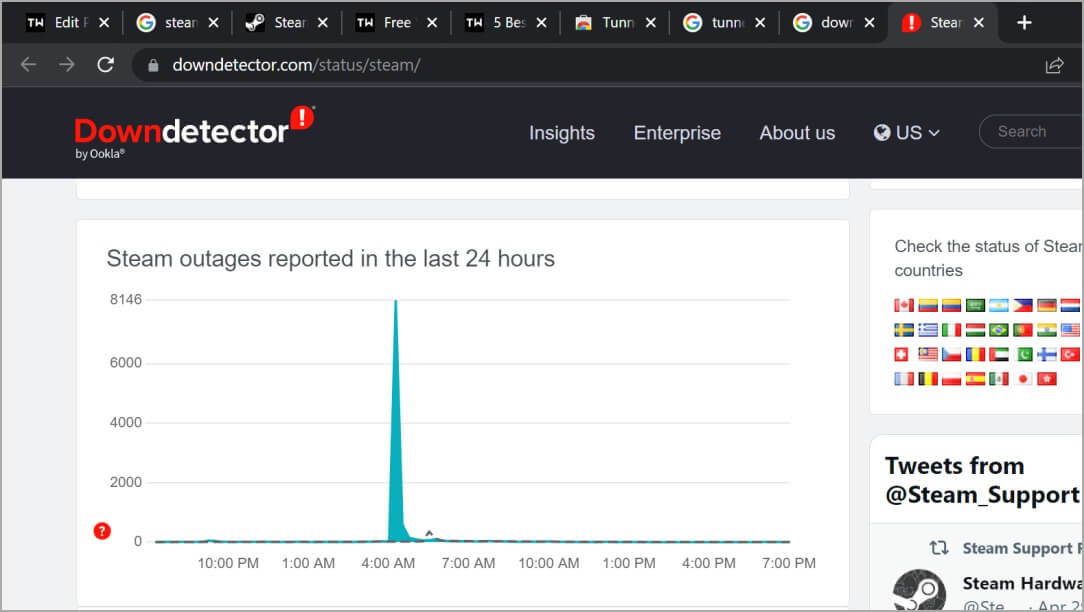
Task: Open a new tab with the plus button
Action: 1024,23
